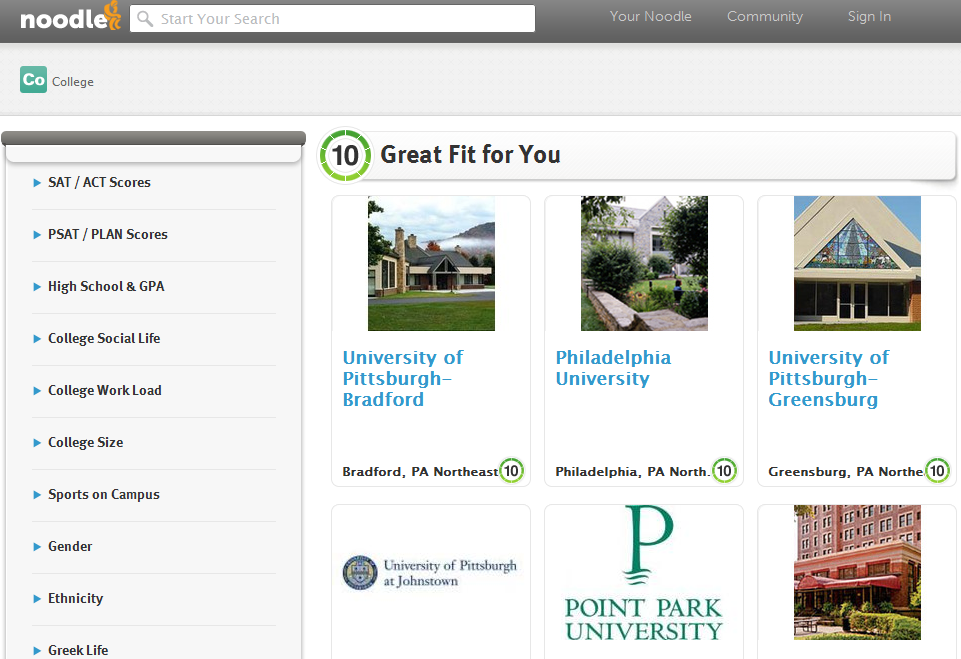Open the Philadelphia University link

coord(613,368)
